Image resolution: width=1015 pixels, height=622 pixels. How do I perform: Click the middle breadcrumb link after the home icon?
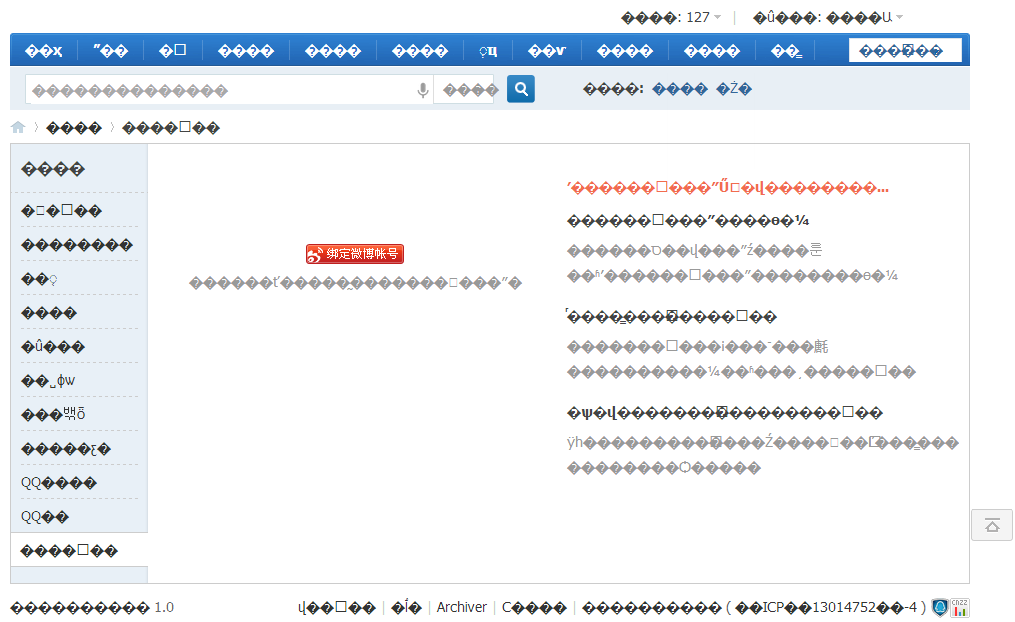[x=74, y=128]
